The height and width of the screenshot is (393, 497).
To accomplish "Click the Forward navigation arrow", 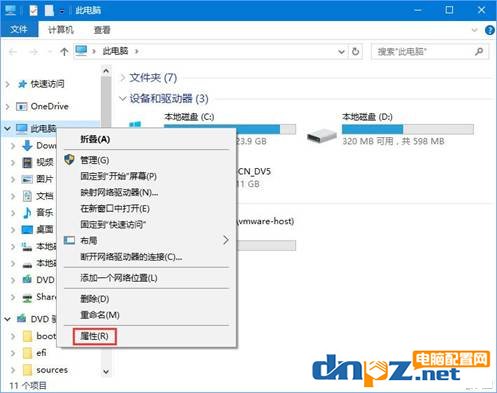I will (x=33, y=52).
